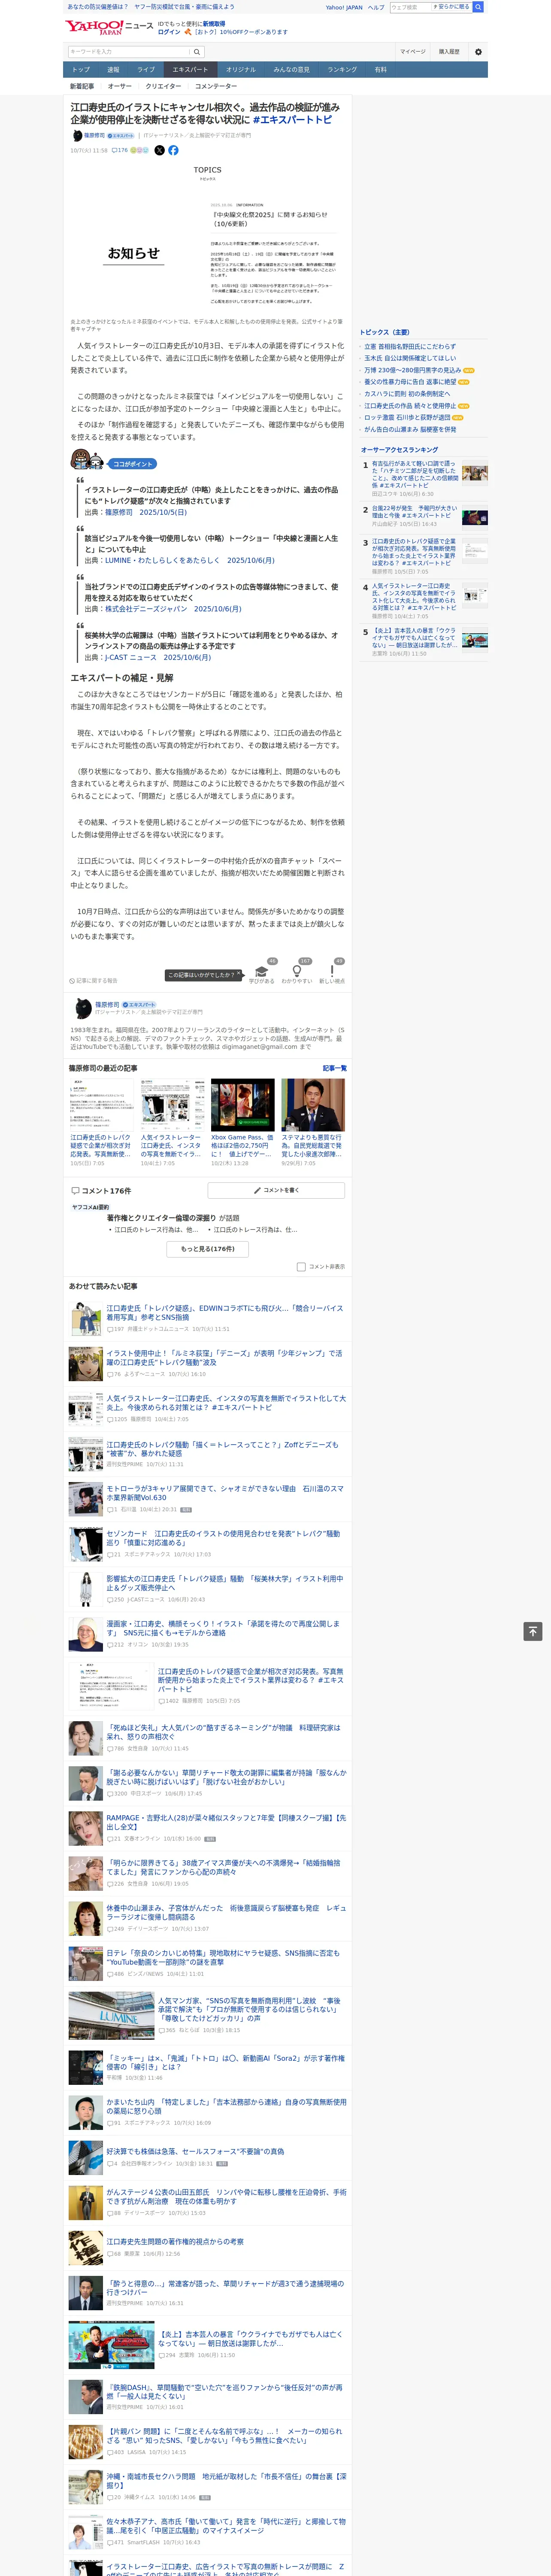The height and width of the screenshot is (2576, 551).
Task: Select the オリジナル tab
Action: click(241, 70)
